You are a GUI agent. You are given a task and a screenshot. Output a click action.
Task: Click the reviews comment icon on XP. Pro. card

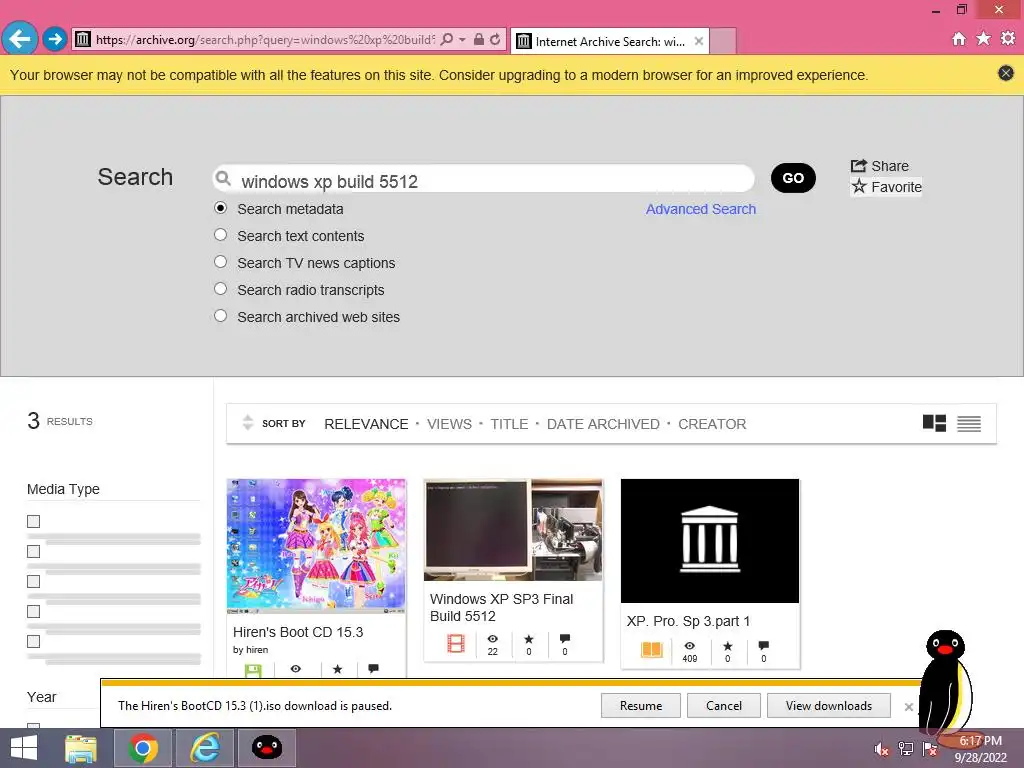pyautogui.click(x=763, y=645)
